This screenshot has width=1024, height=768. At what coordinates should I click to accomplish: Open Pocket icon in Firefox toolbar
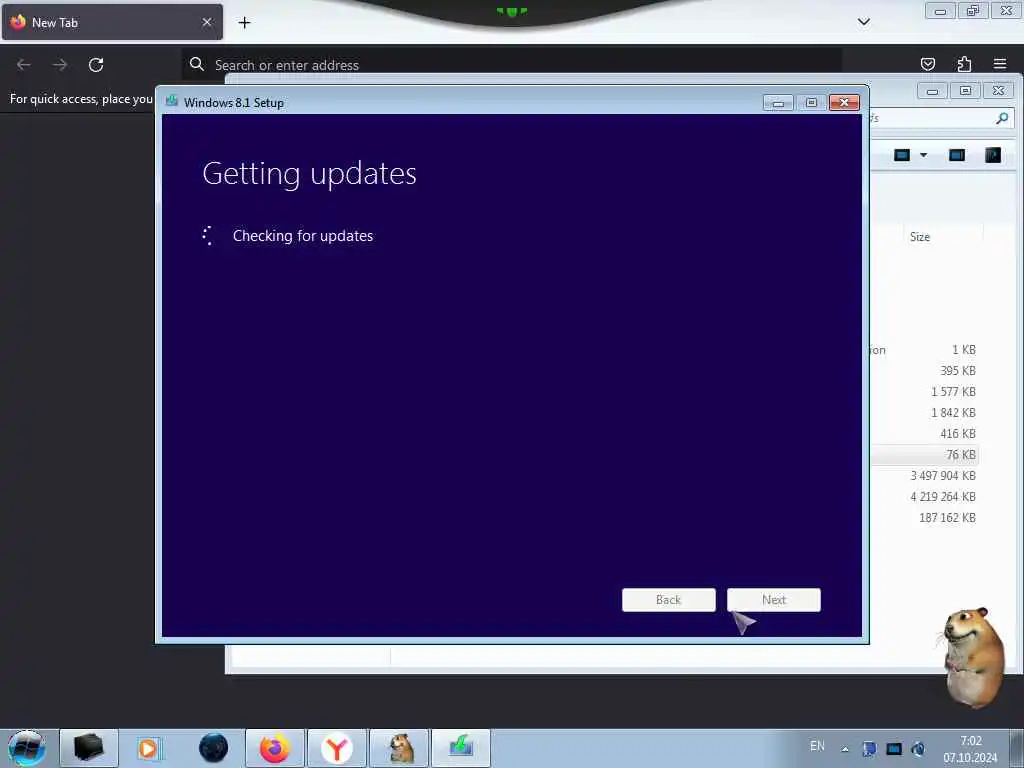pos(927,64)
